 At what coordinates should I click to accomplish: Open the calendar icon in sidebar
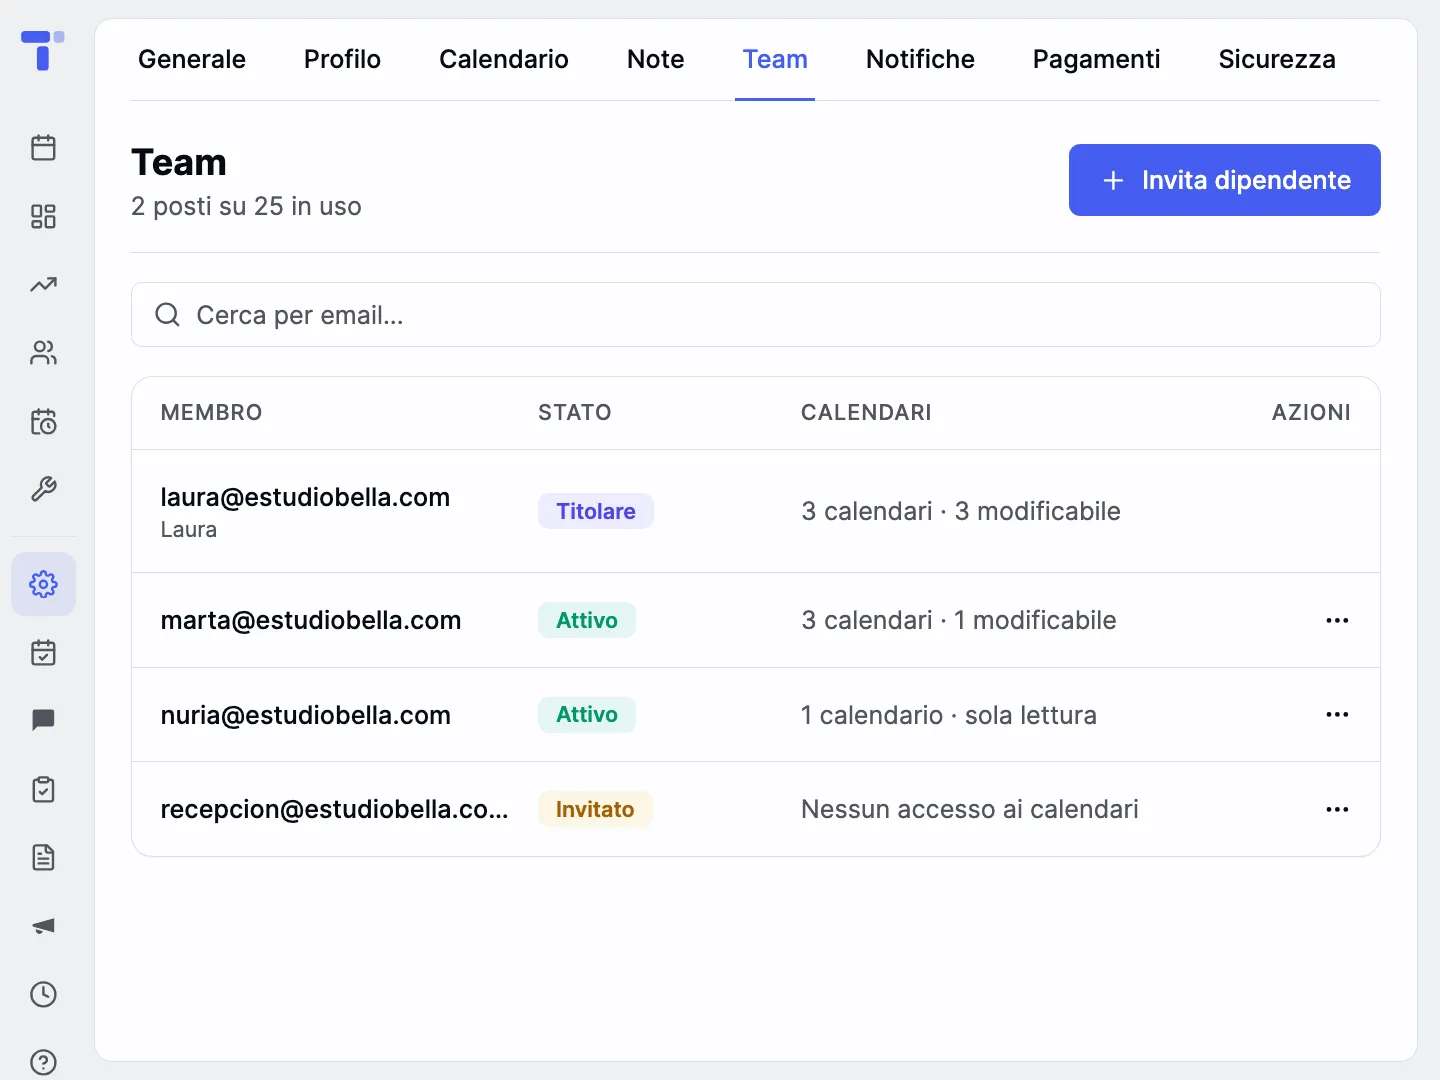pyautogui.click(x=43, y=148)
